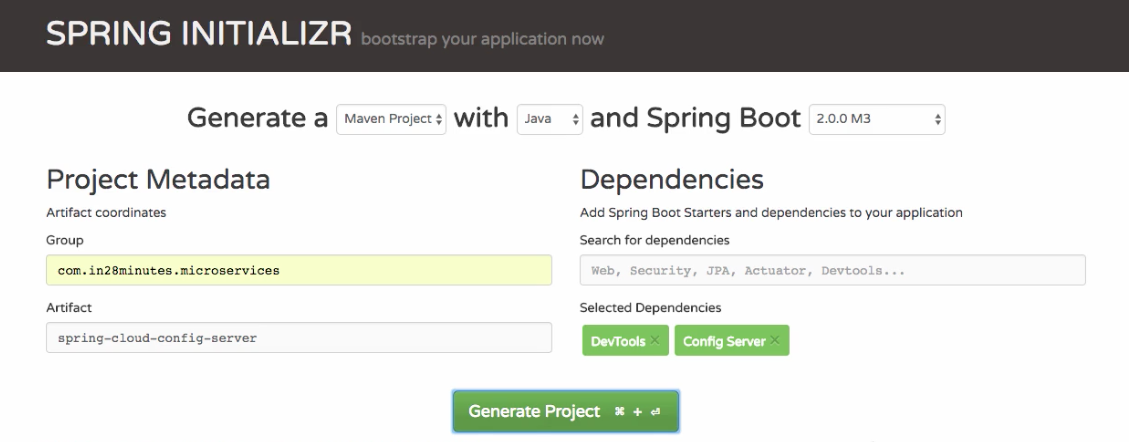Click the Search for dependencies field

point(832,270)
